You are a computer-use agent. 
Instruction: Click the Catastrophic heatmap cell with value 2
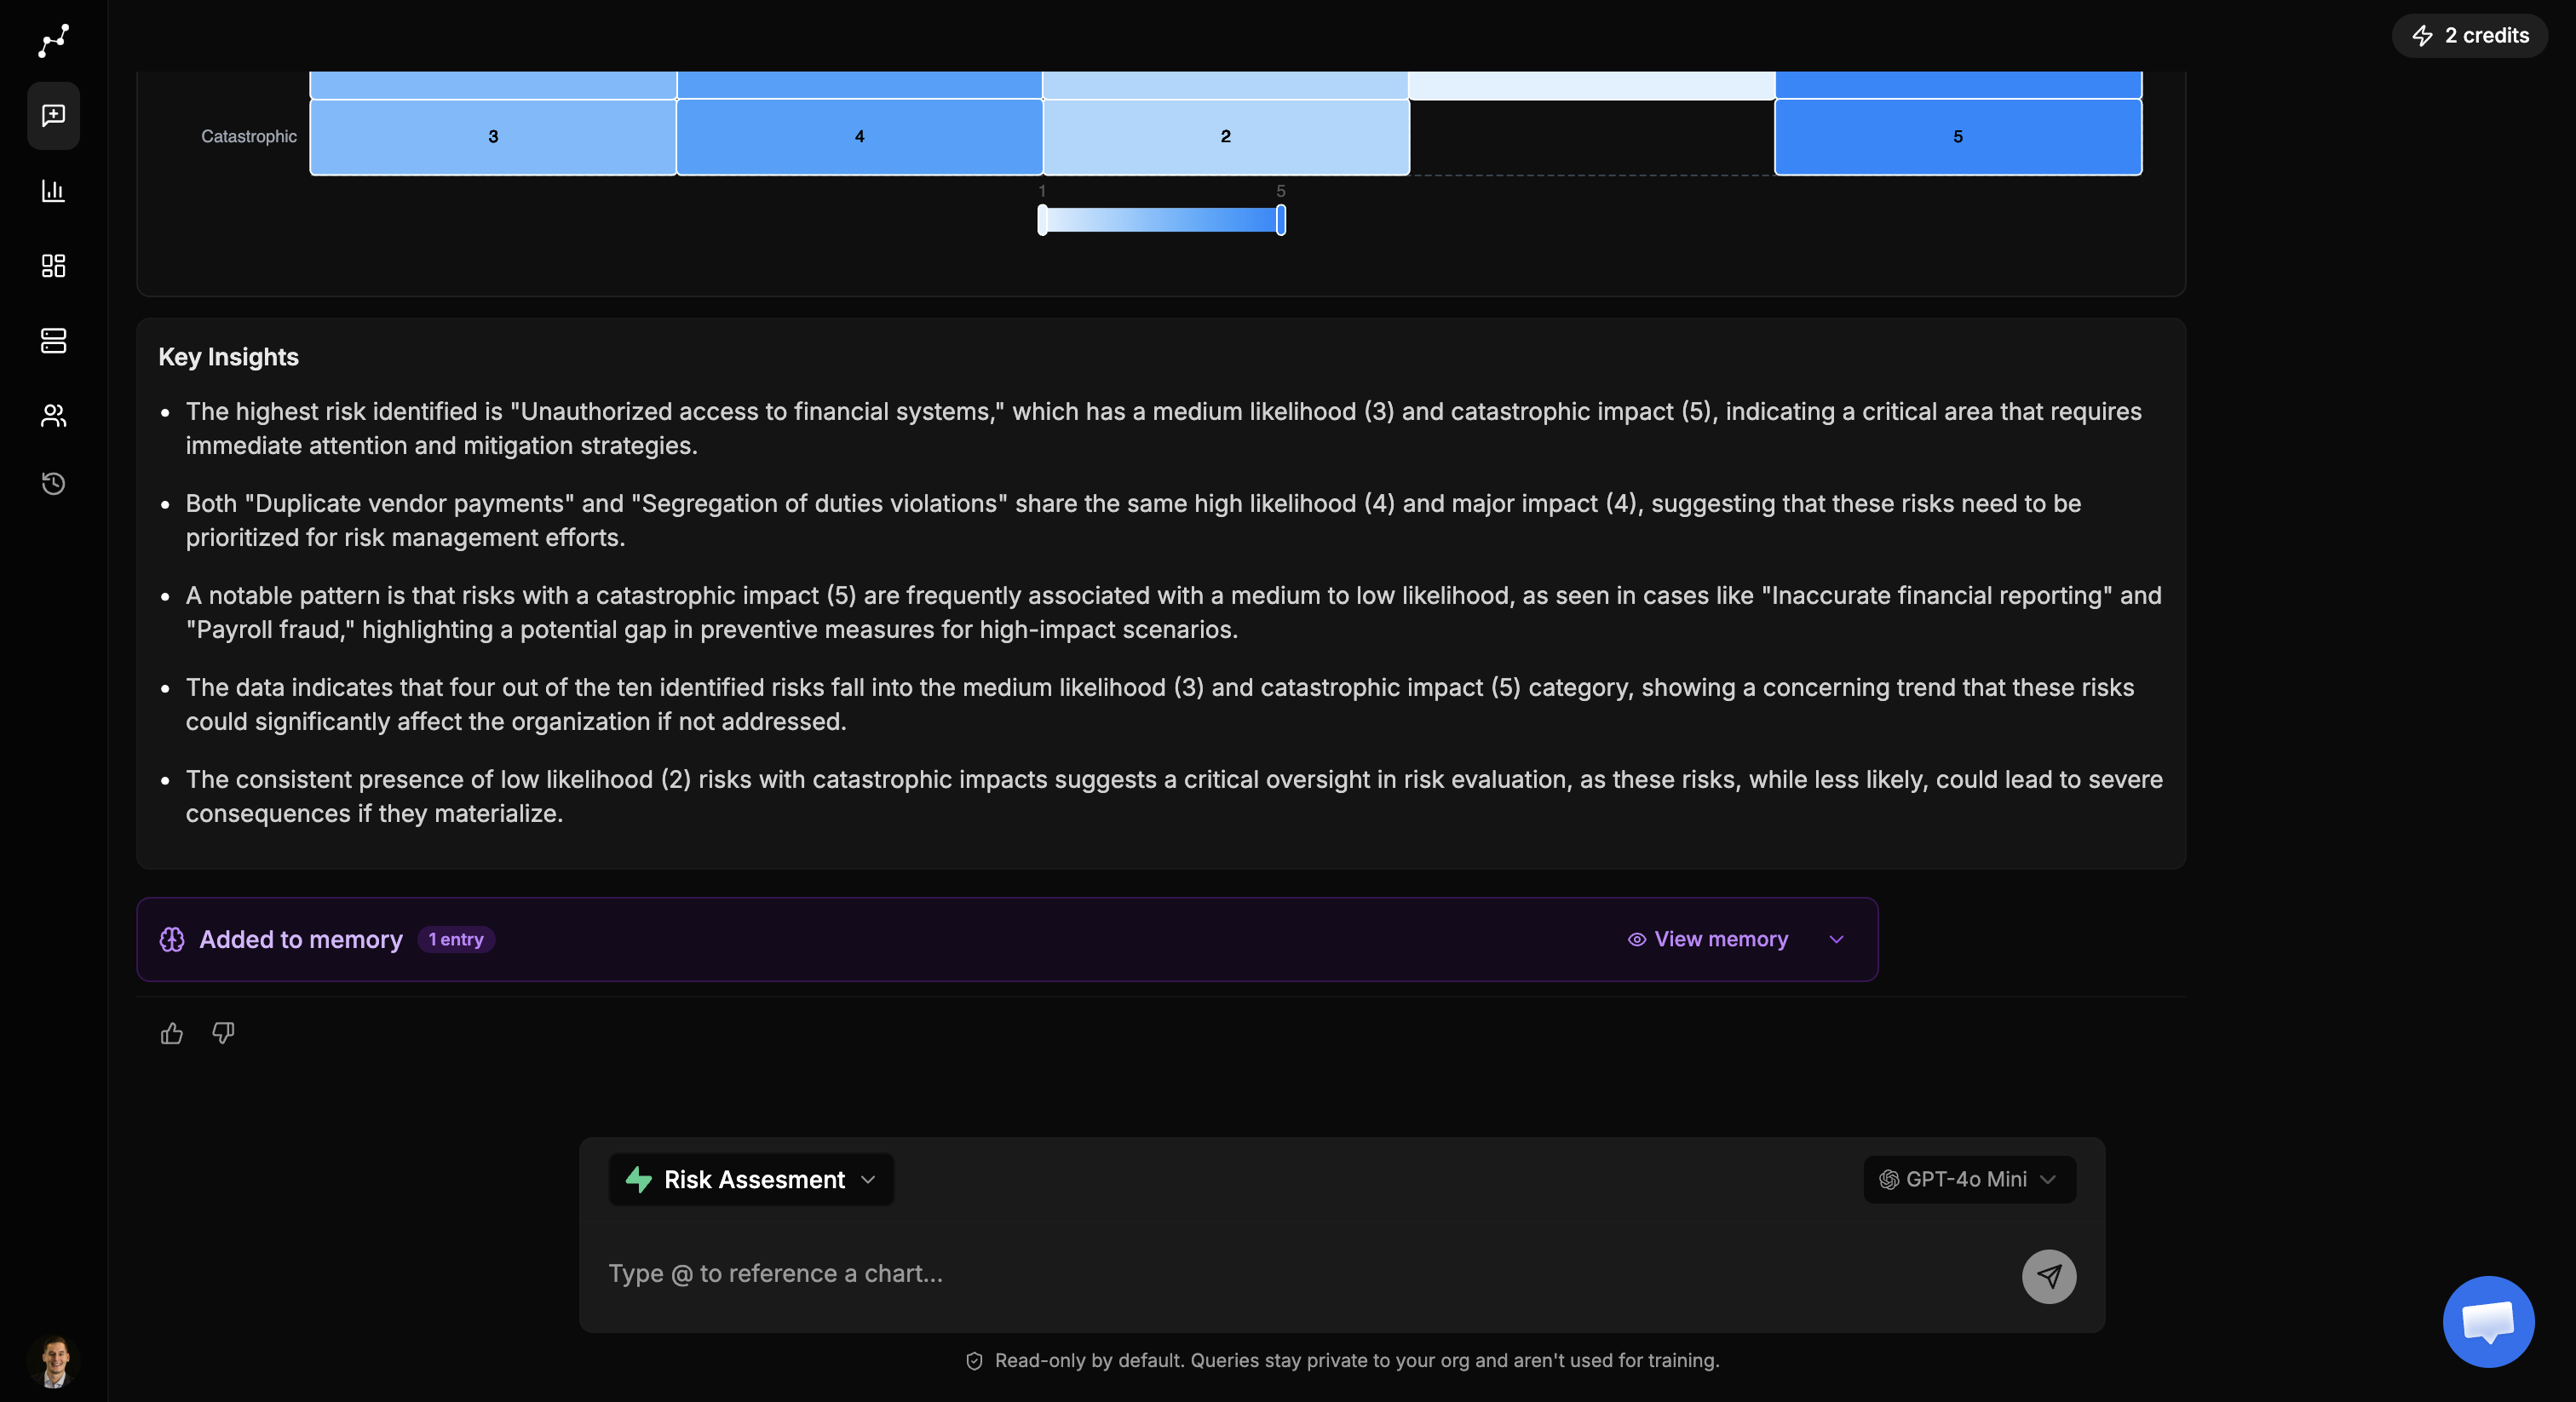click(1226, 137)
